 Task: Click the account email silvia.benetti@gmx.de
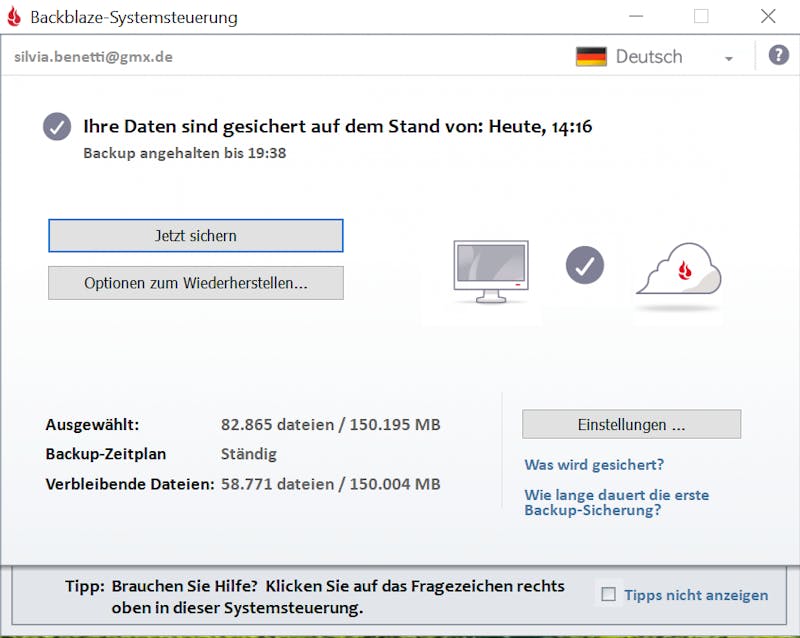point(93,57)
